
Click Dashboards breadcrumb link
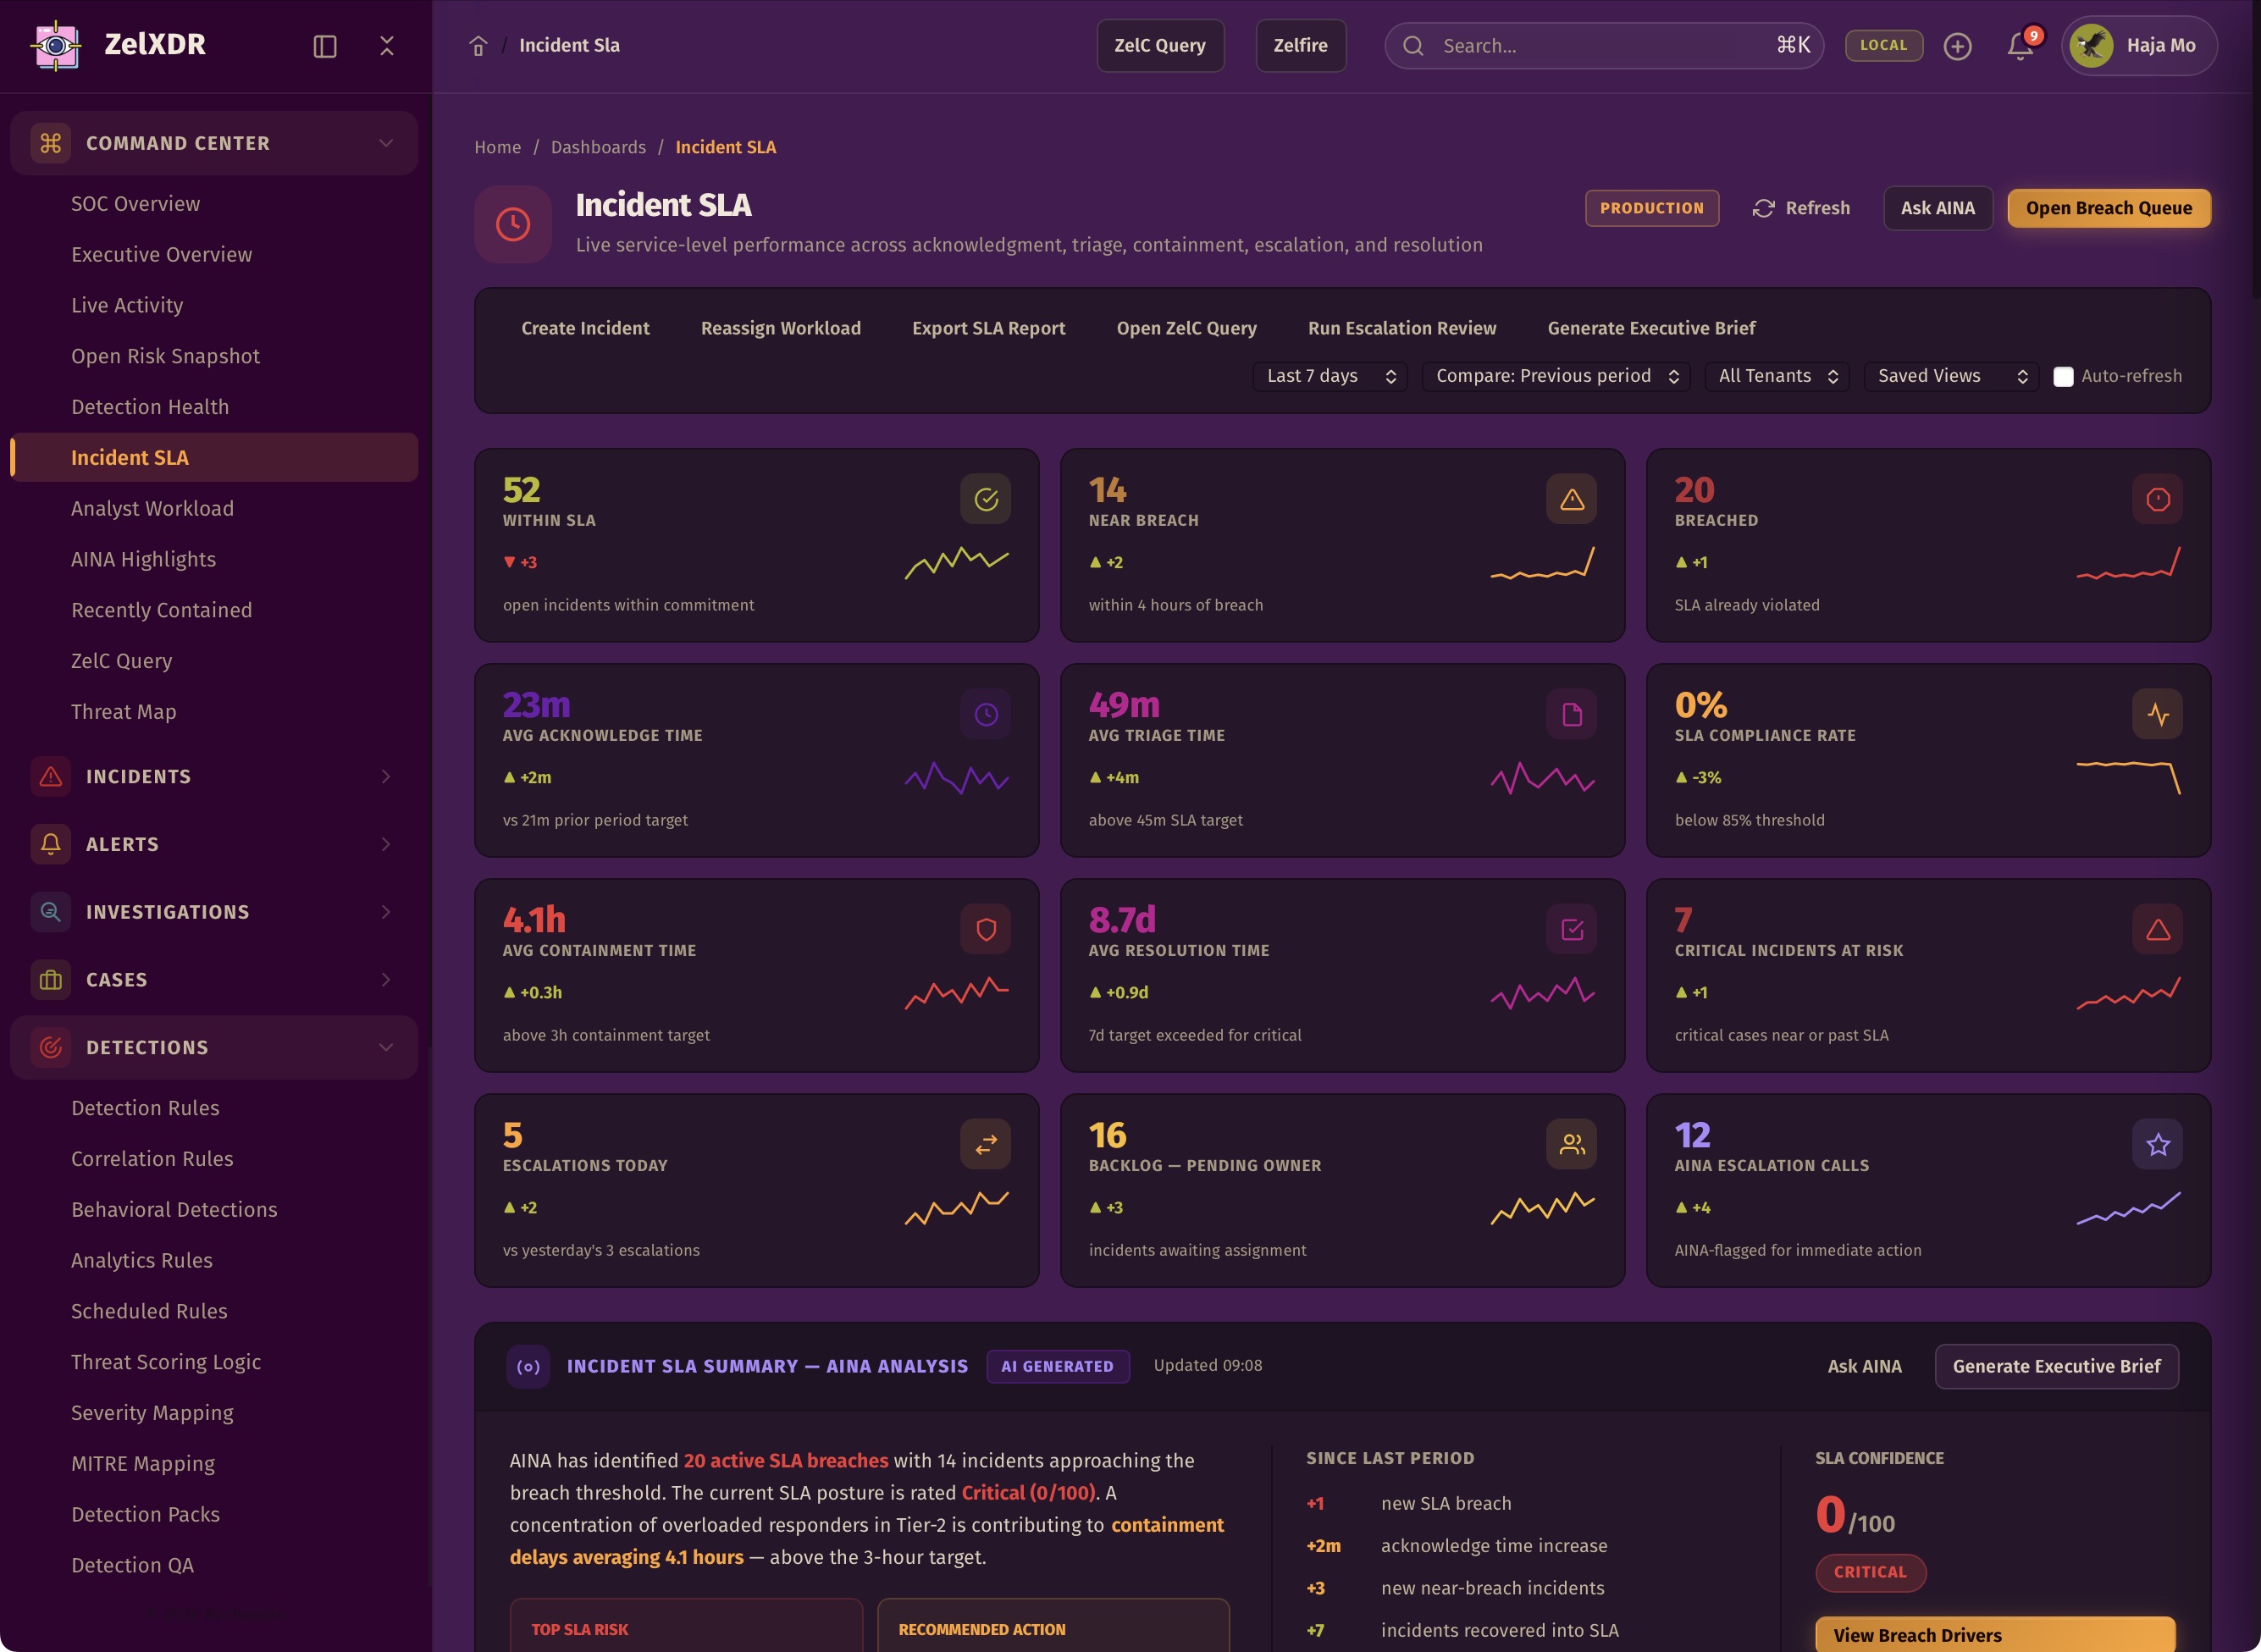tap(598, 147)
